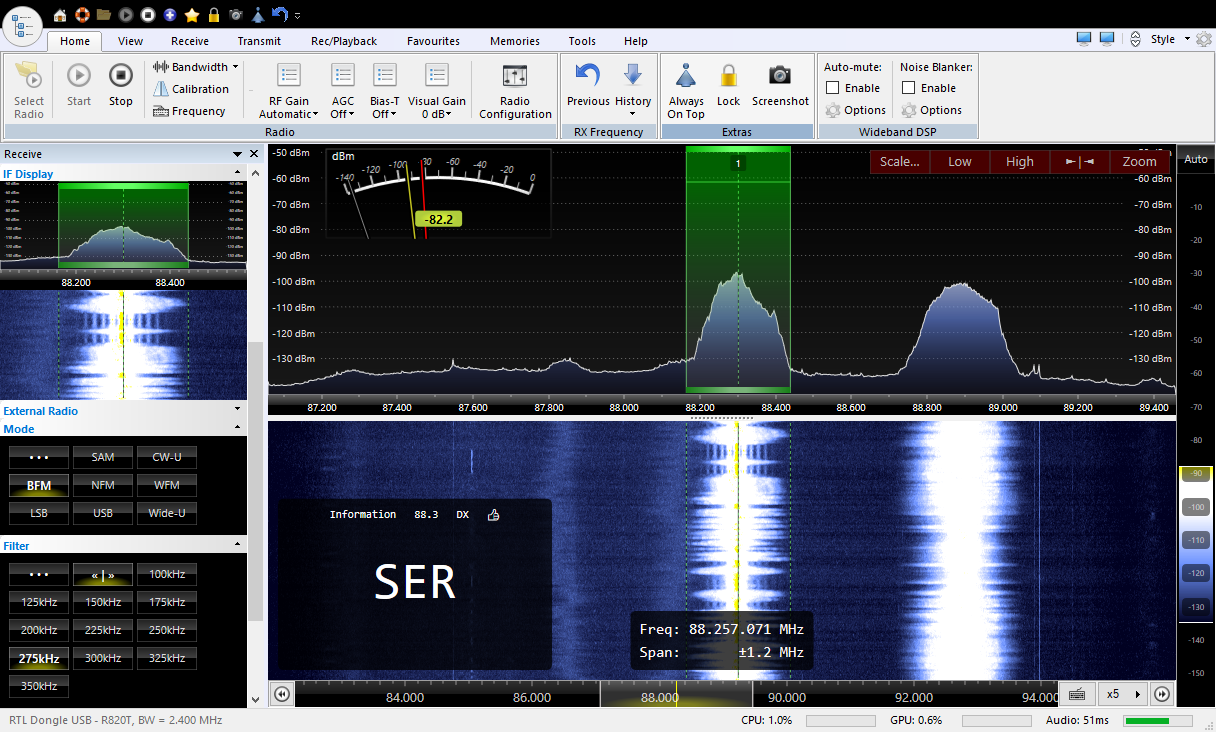Click the undo arrow icon in title bar
Screen dimensions: 1216x732
(x=279, y=15)
